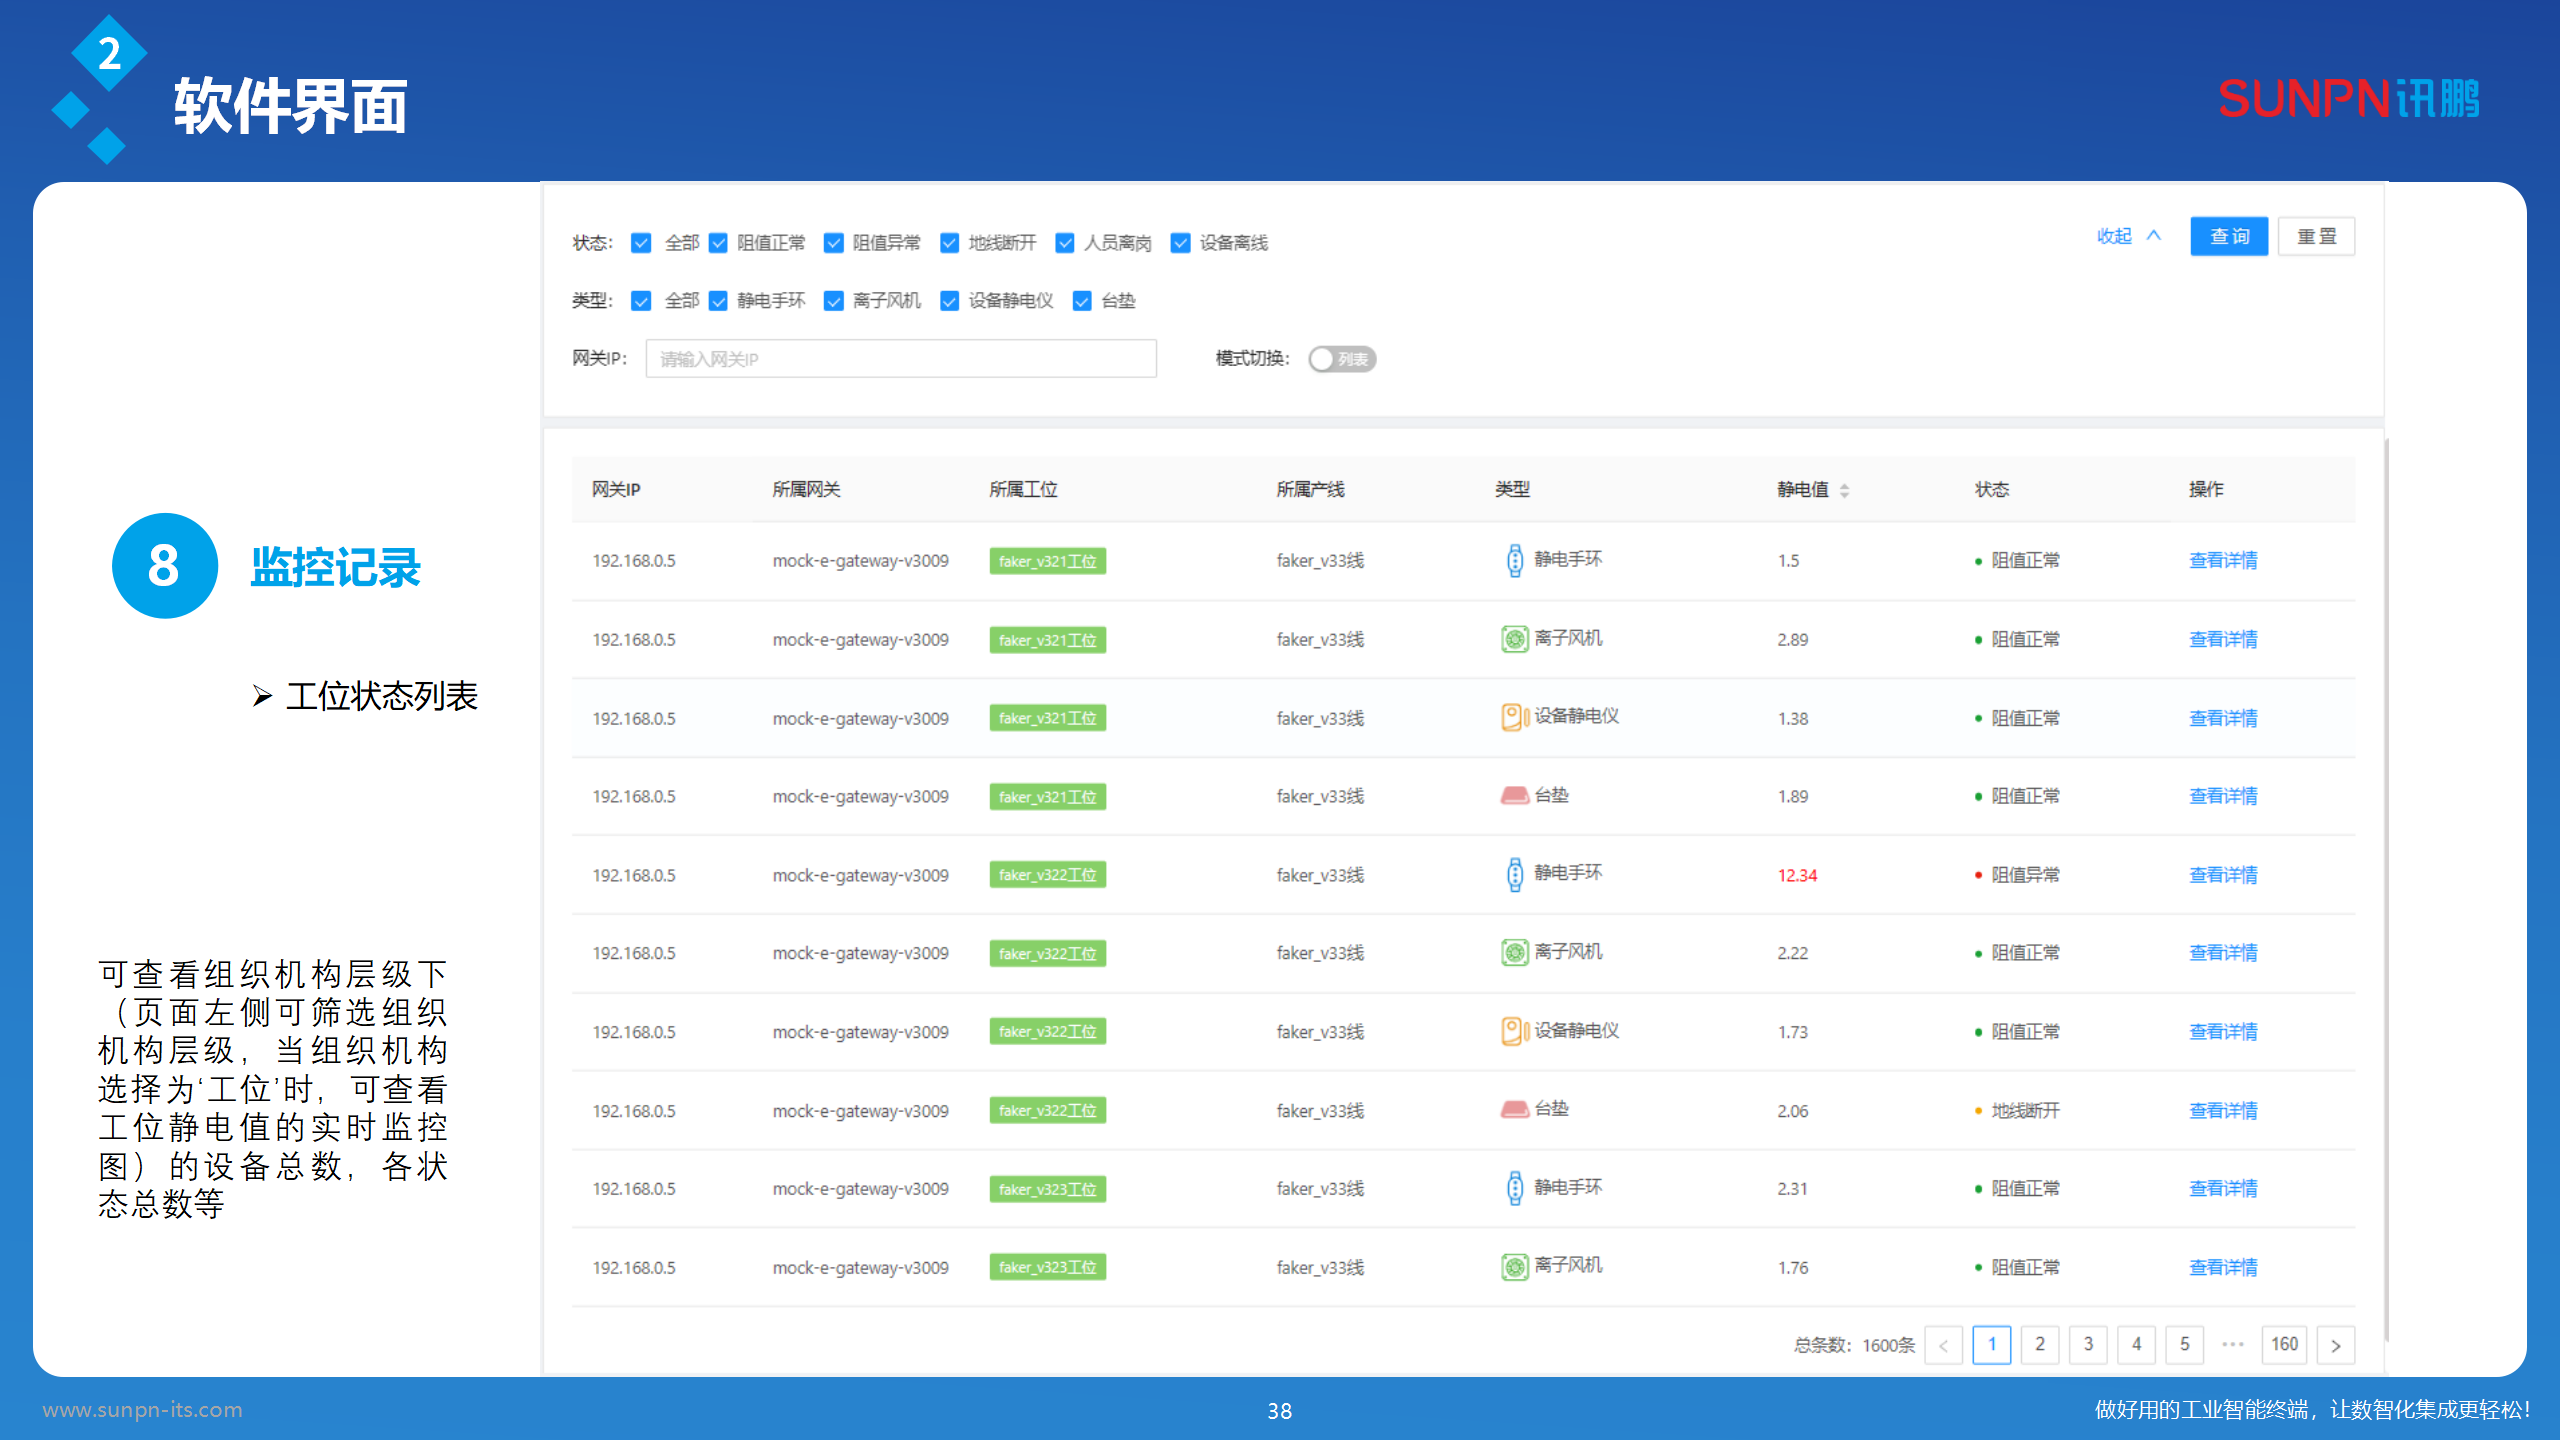Uncheck the 离子风机 type checkbox
Image resolution: width=2560 pixels, height=1440 pixels.
click(833, 301)
